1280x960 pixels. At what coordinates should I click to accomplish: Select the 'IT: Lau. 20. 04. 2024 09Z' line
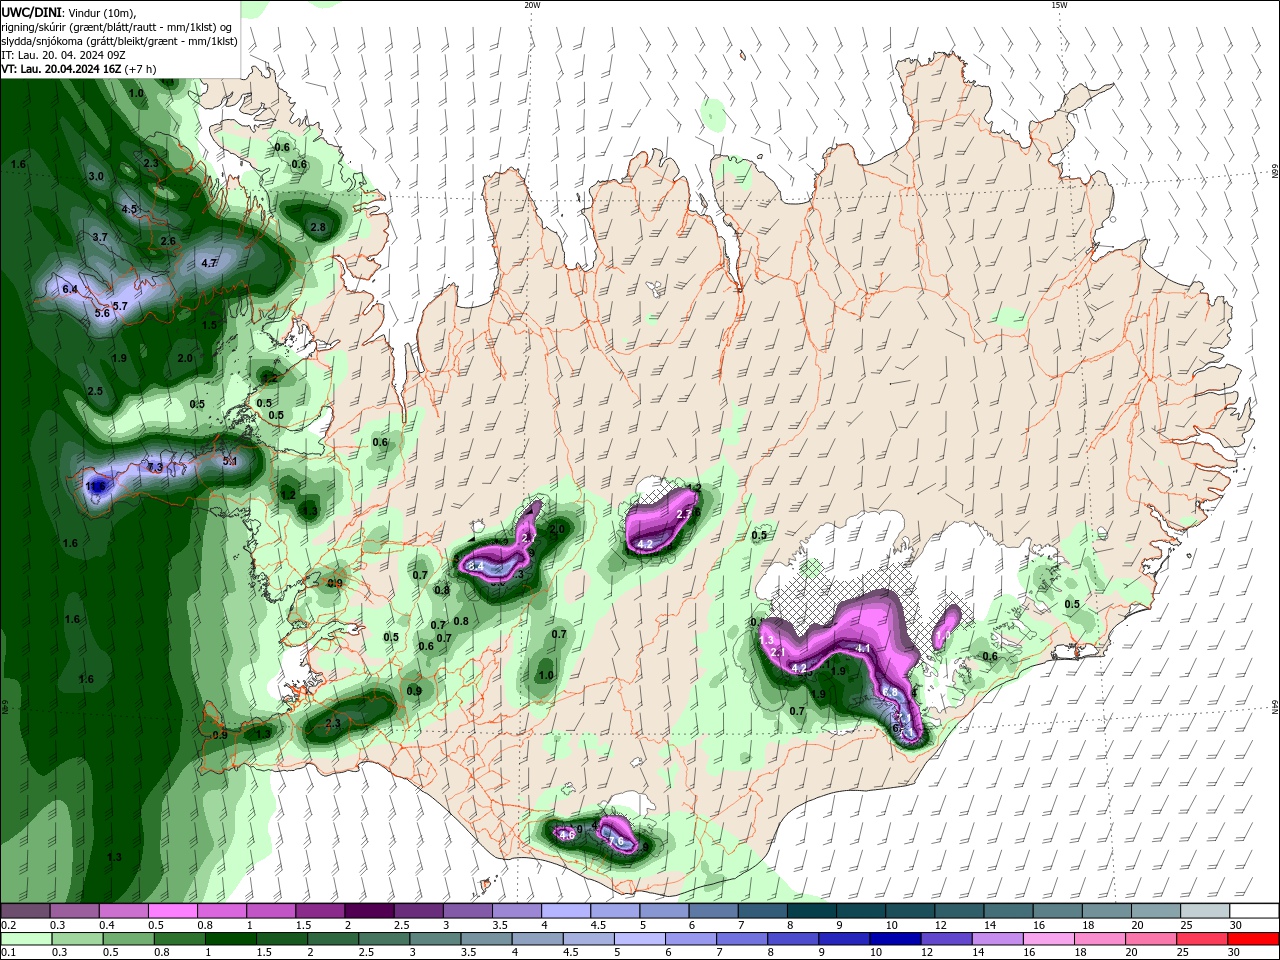[x=62, y=54]
